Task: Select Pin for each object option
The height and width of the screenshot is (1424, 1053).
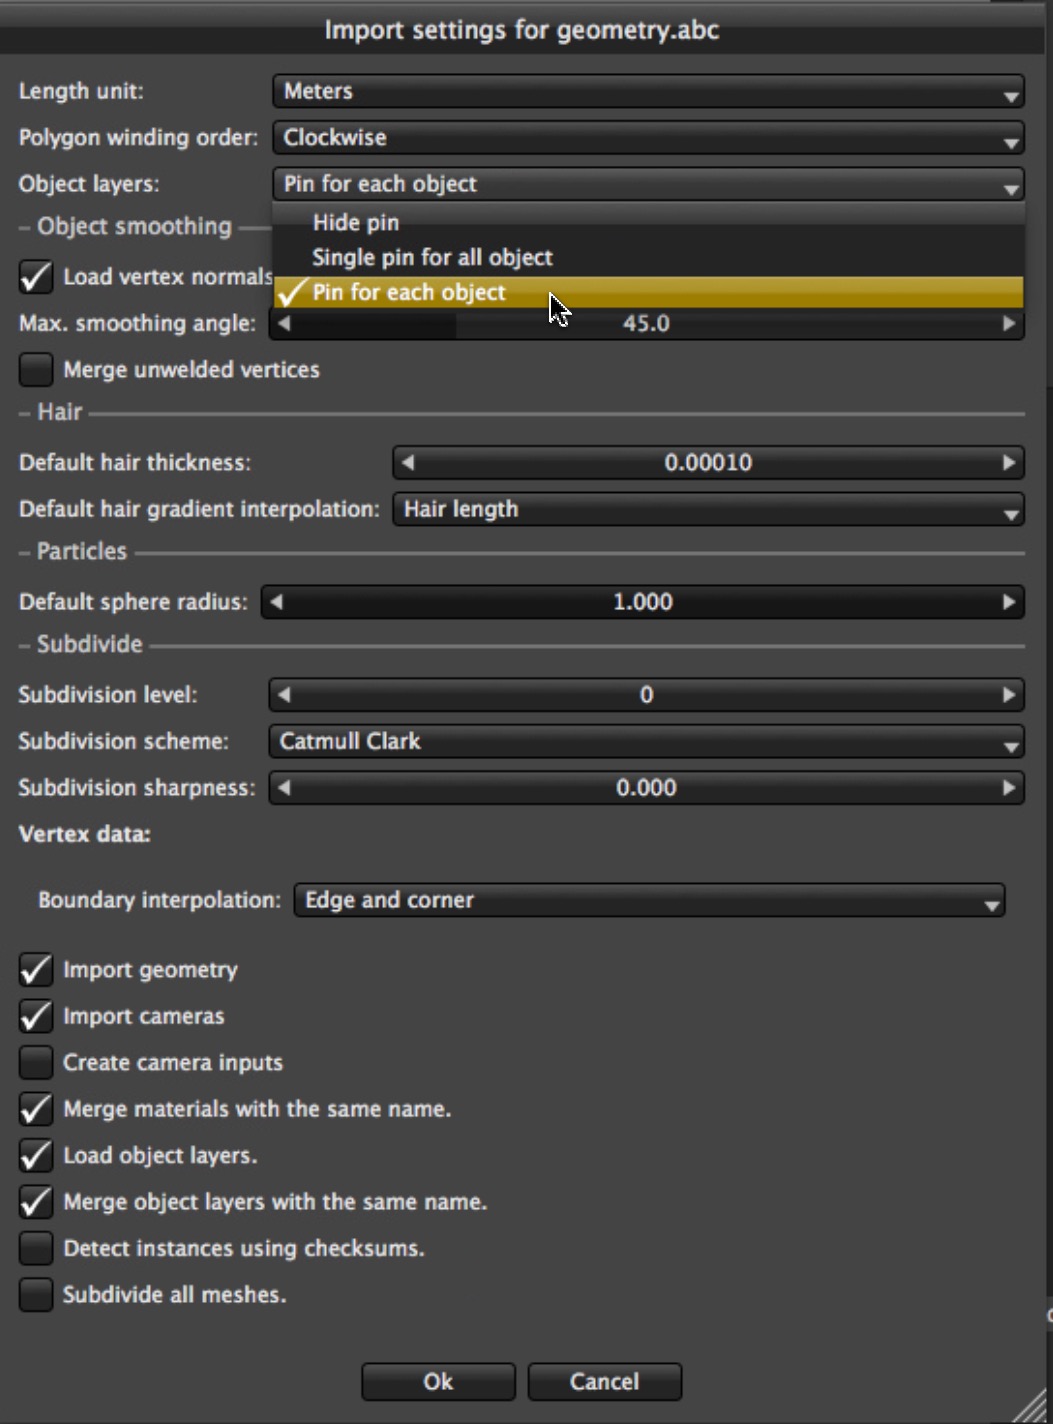Action: tap(648, 293)
